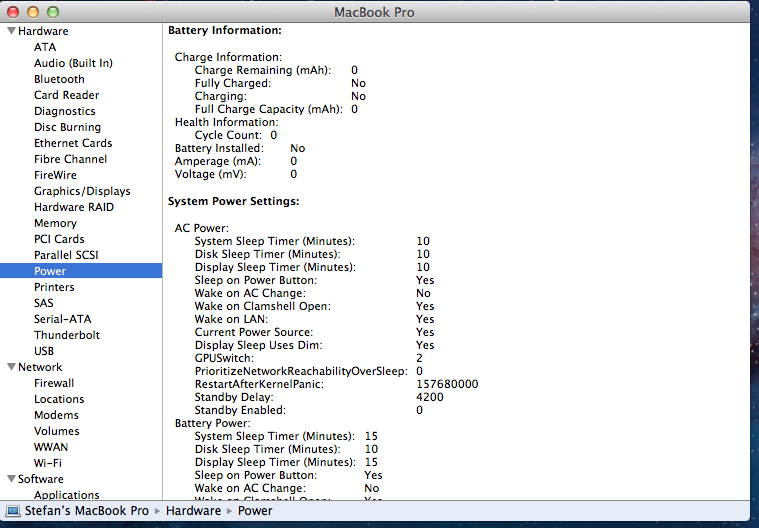Click the MacBook Pro window title

pyautogui.click(x=374, y=12)
